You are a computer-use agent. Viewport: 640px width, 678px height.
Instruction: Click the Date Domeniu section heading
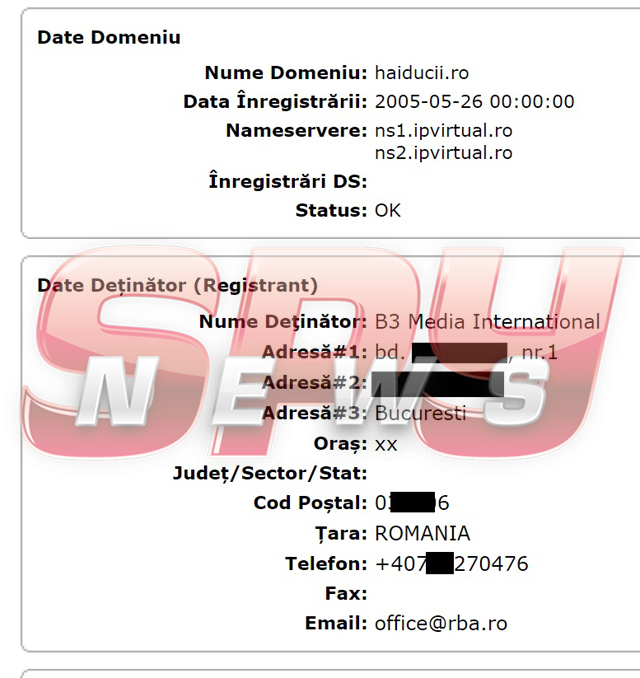click(109, 38)
